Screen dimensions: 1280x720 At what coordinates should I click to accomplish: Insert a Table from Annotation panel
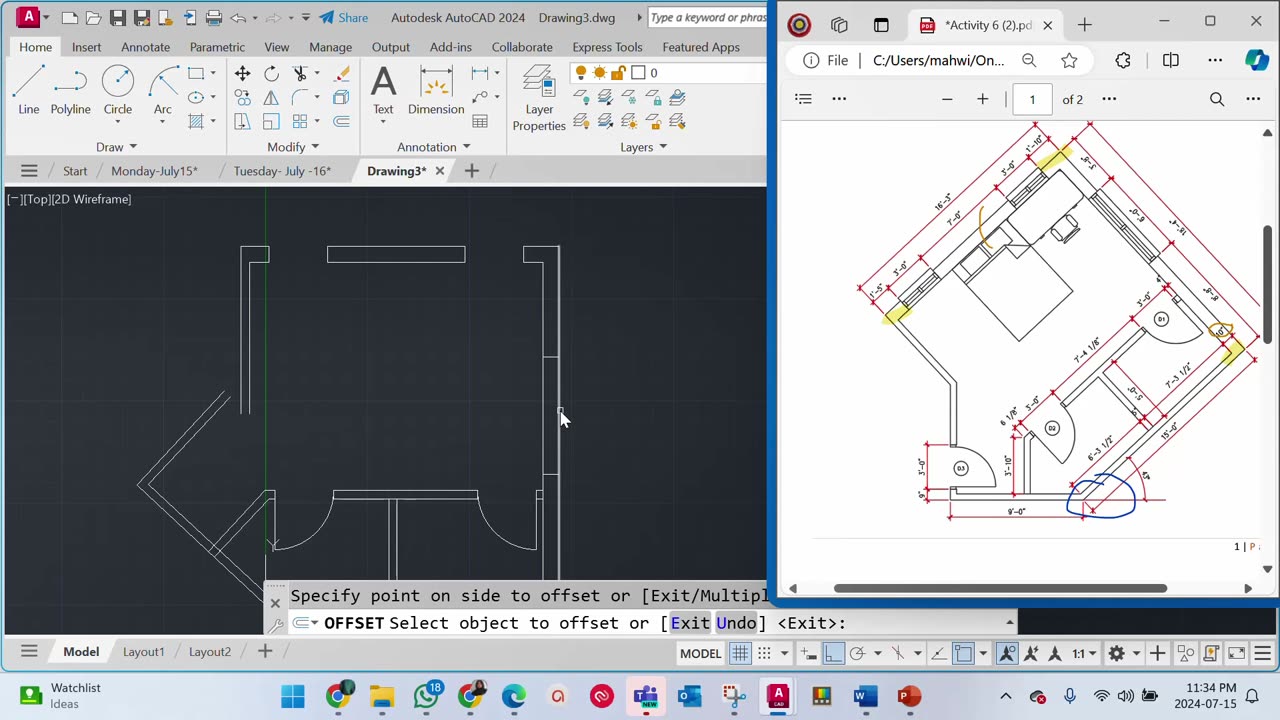480,121
